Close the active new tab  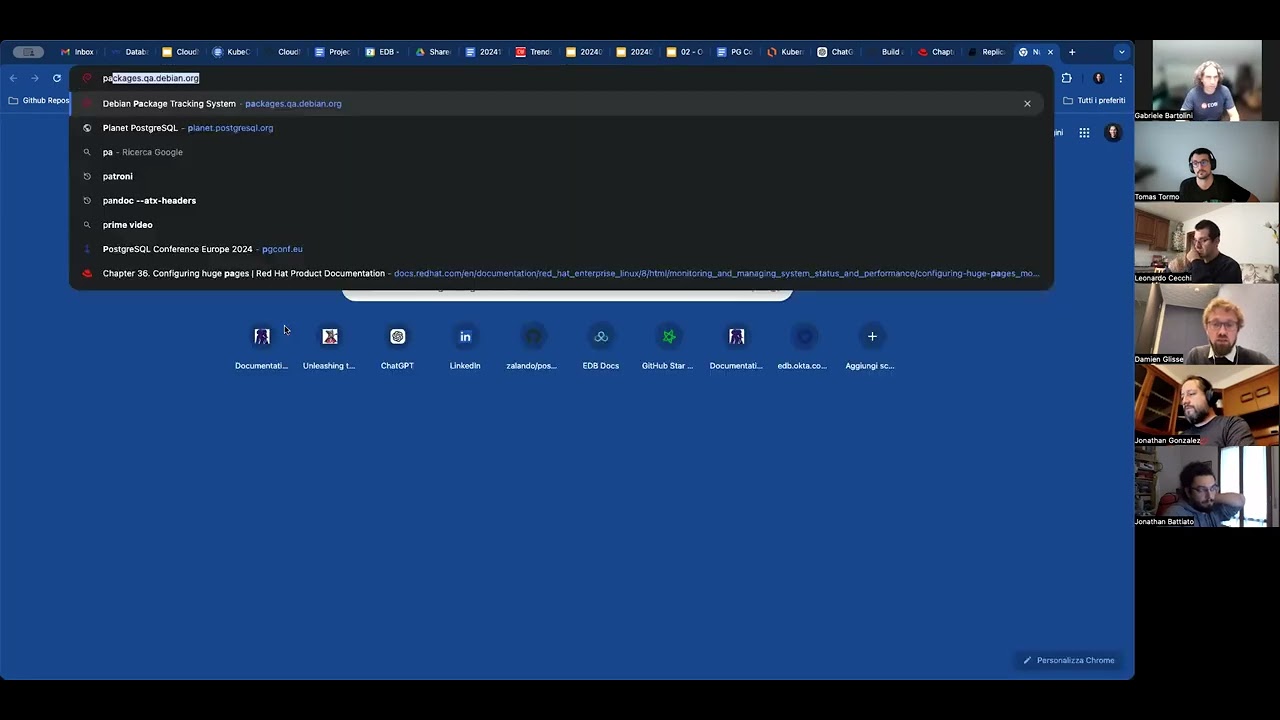(1050, 52)
